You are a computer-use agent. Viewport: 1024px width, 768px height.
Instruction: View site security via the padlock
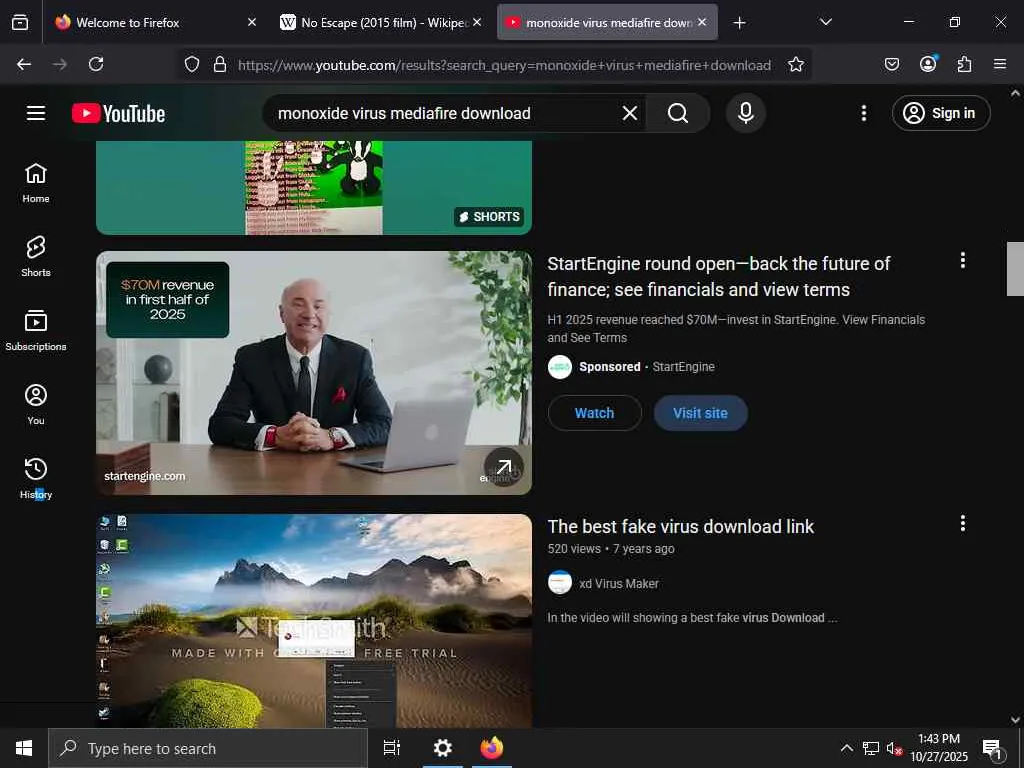(220, 64)
